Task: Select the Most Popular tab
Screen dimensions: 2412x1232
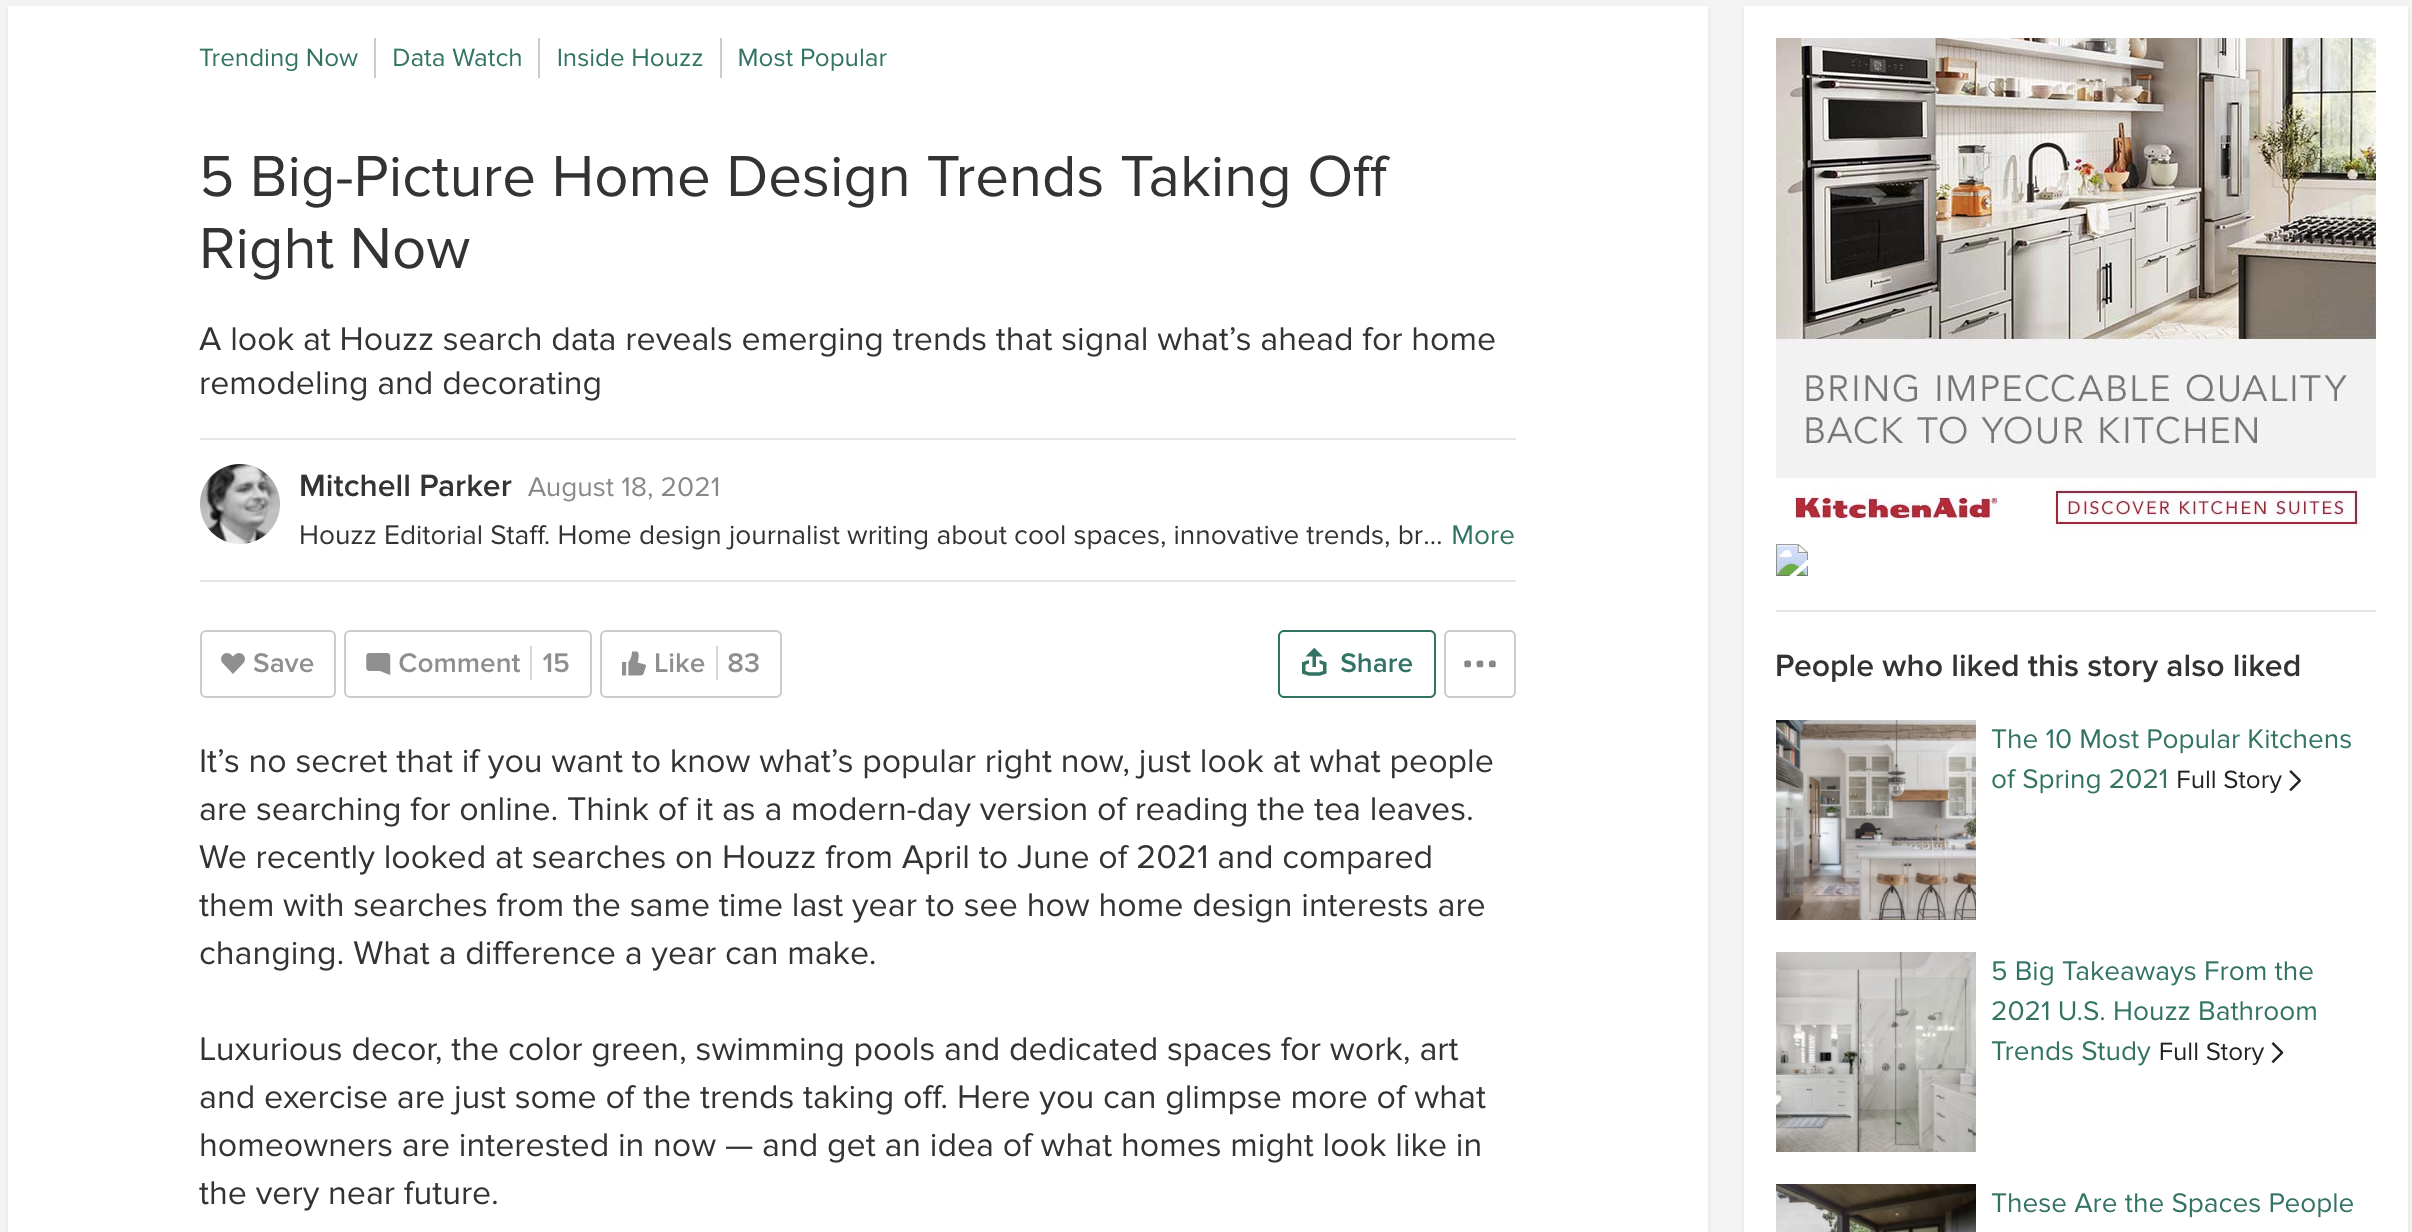Action: pos(812,58)
